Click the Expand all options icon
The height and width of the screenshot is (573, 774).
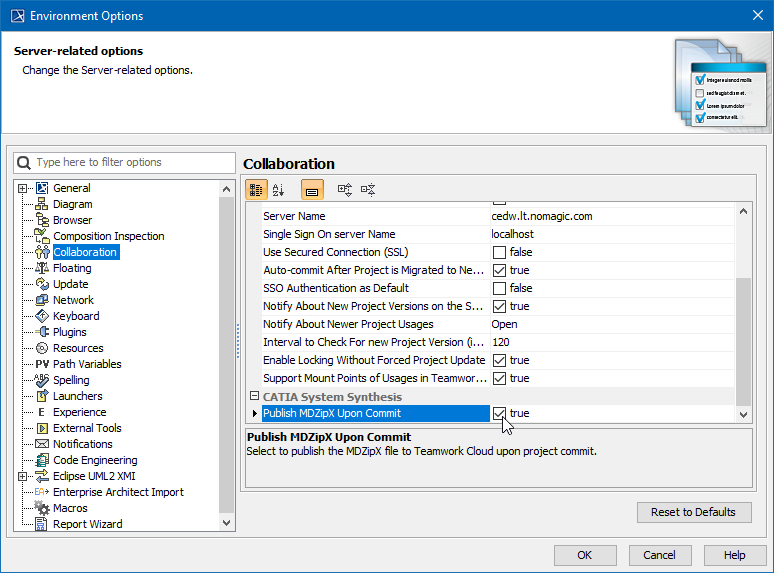(345, 189)
